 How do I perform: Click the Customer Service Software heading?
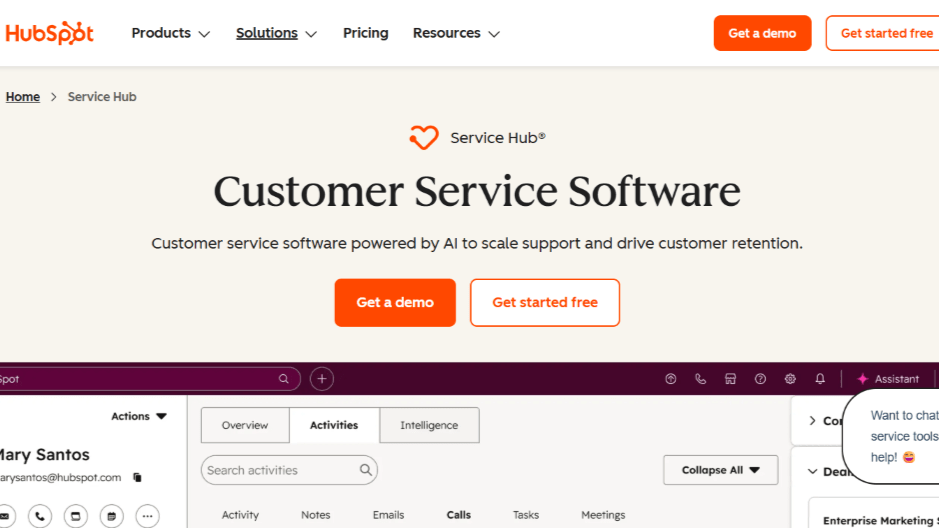(x=477, y=192)
